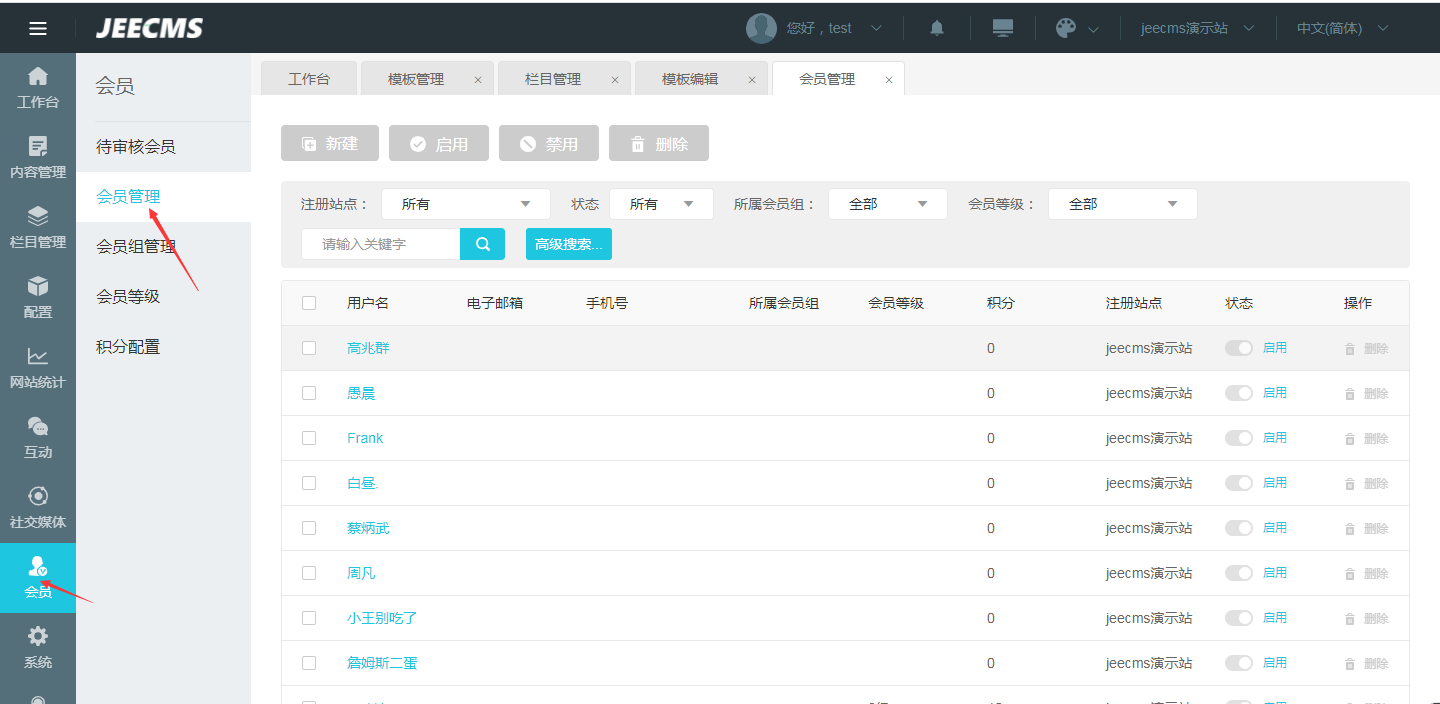Open the notifications bell icon

click(937, 28)
